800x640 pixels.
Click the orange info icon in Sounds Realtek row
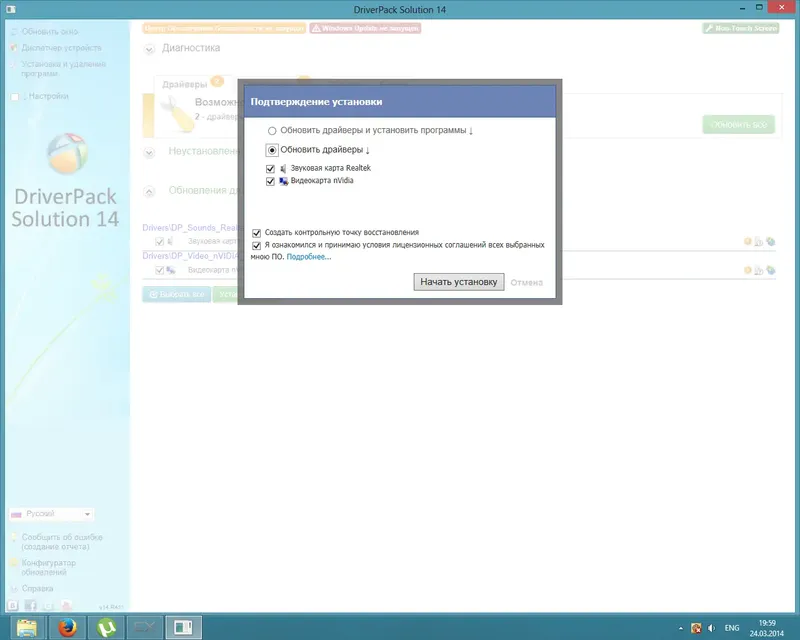pyautogui.click(x=747, y=241)
